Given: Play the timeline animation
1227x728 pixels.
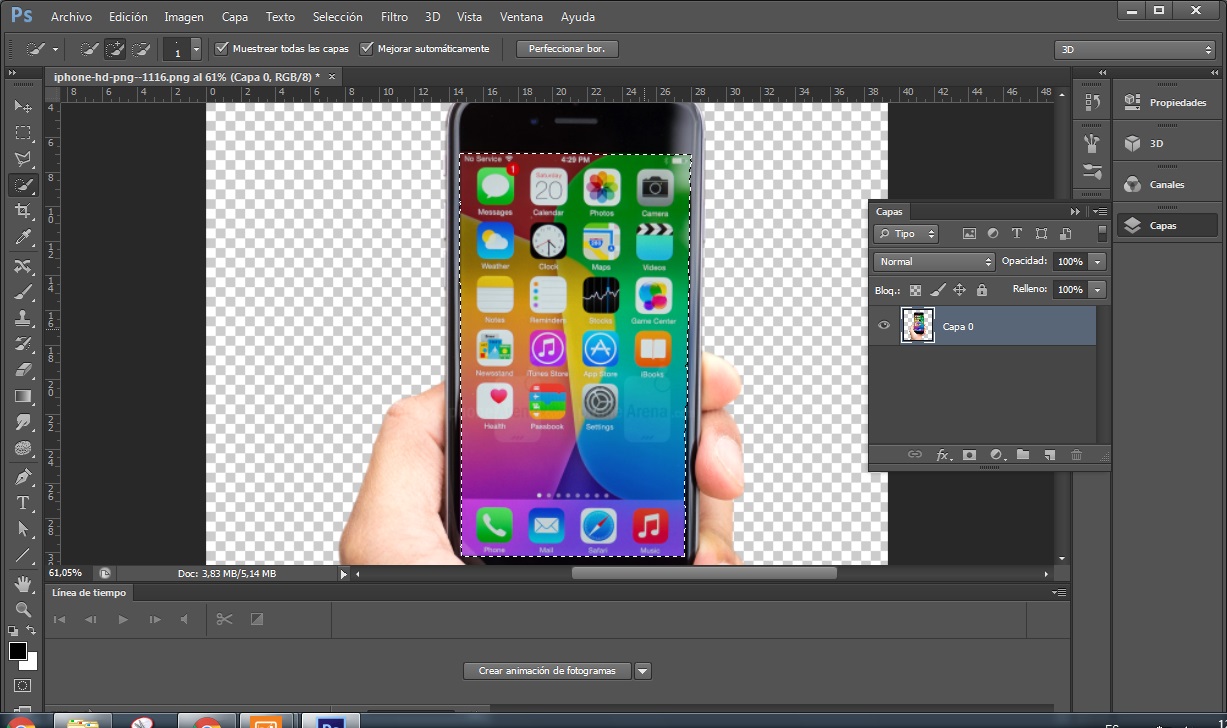Looking at the screenshot, I should [123, 620].
